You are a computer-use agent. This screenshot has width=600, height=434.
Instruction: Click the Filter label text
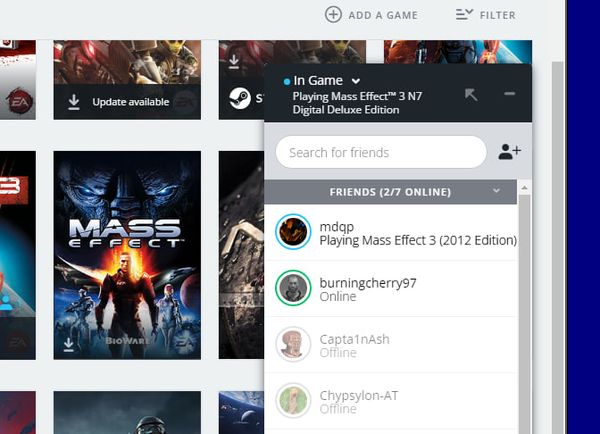click(x=497, y=15)
